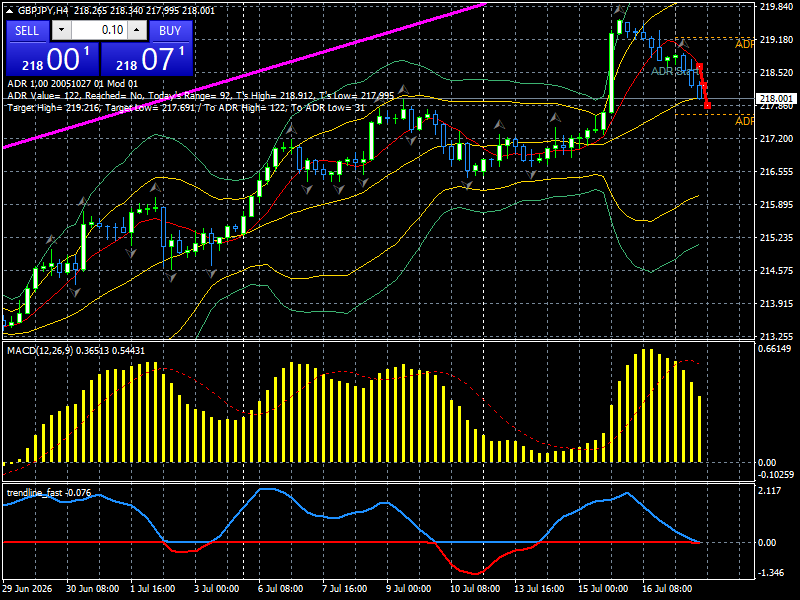Screen dimensions: 800x600
Task: Select the red trendline top anchor square
Action: pos(699,66)
